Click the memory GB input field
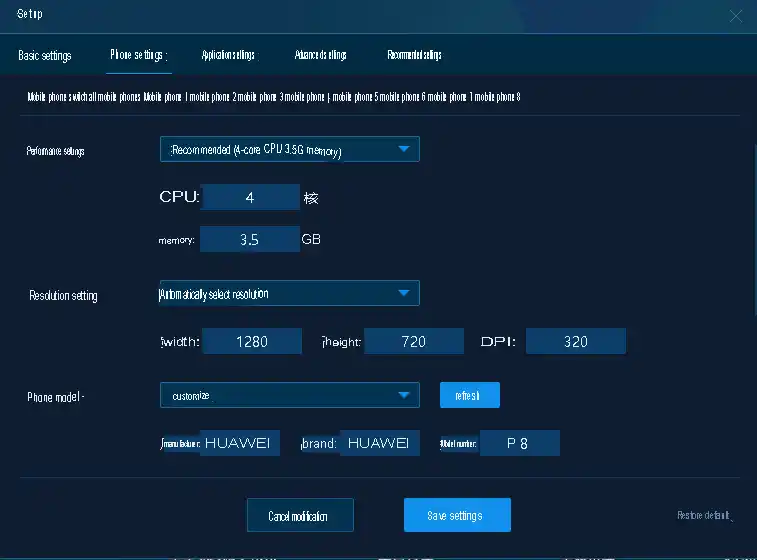This screenshot has height=560, width=757. (250, 240)
